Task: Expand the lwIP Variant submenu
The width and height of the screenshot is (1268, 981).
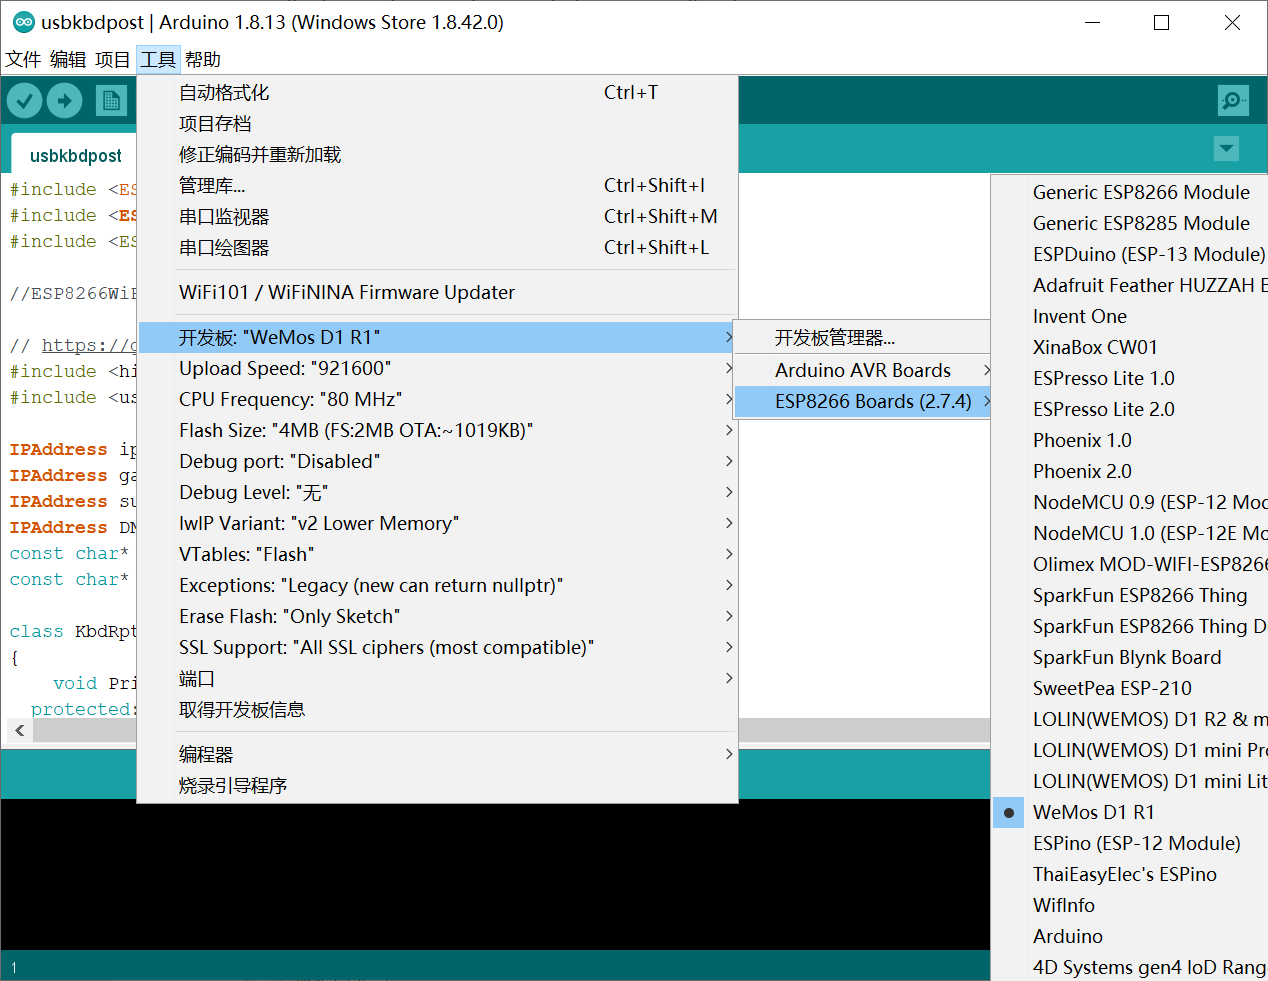Action: click(437, 523)
